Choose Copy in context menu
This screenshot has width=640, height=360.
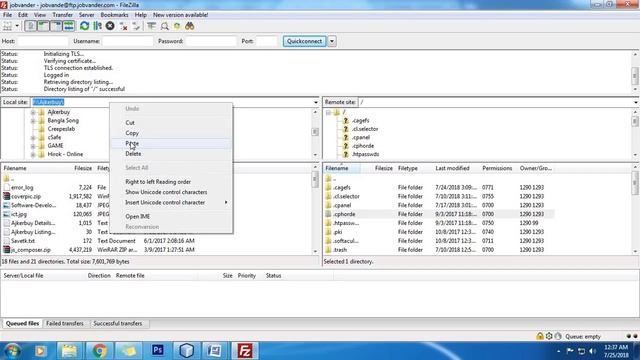coord(171,133)
